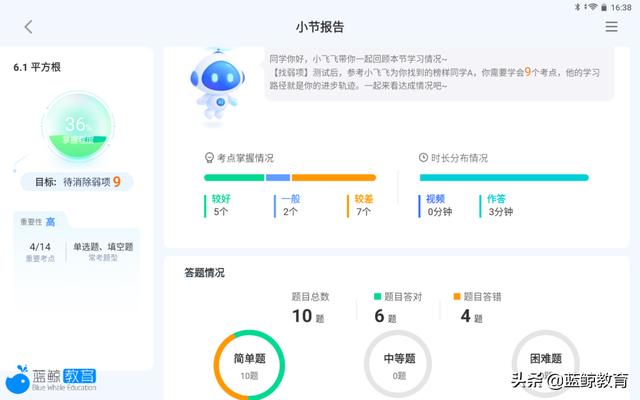Click the 目标: 待消除弱项 9 pill
This screenshot has height=400, width=640.
click(77, 182)
